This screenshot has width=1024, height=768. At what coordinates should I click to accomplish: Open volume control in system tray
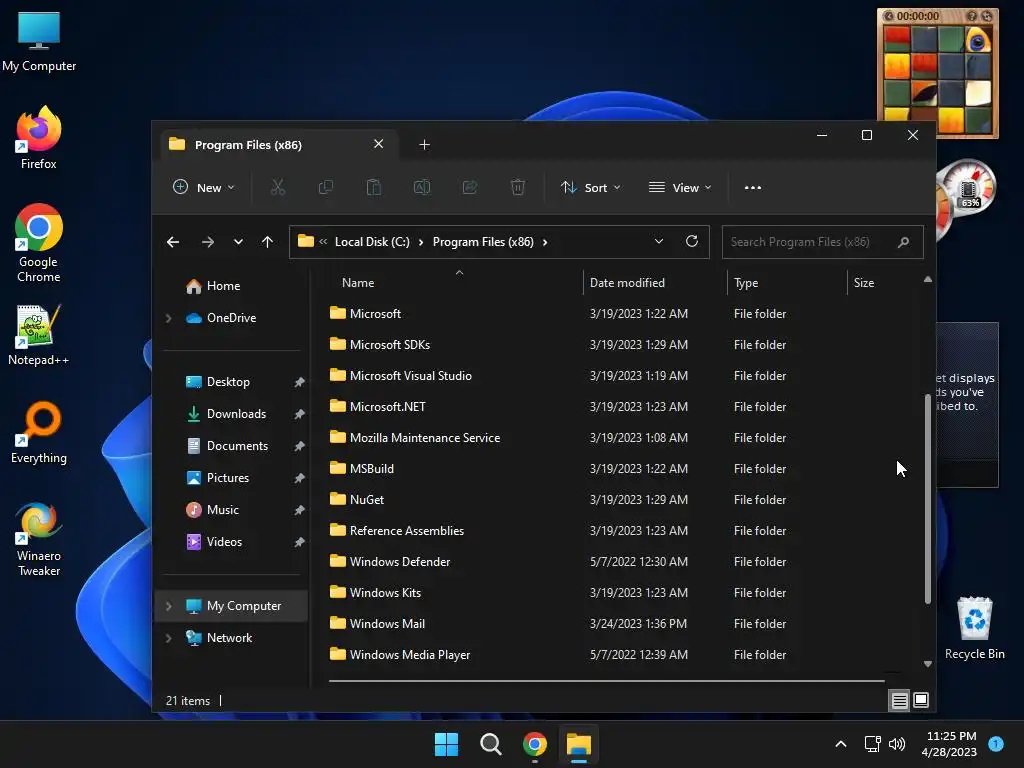pyautogui.click(x=897, y=744)
